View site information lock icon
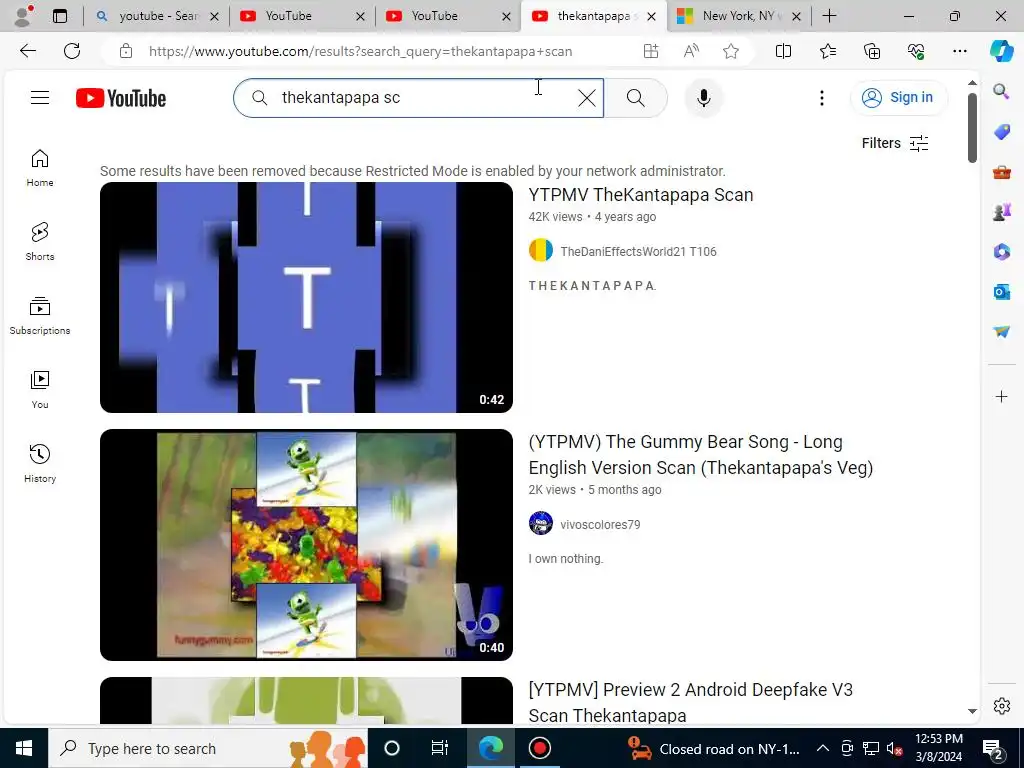 point(126,51)
